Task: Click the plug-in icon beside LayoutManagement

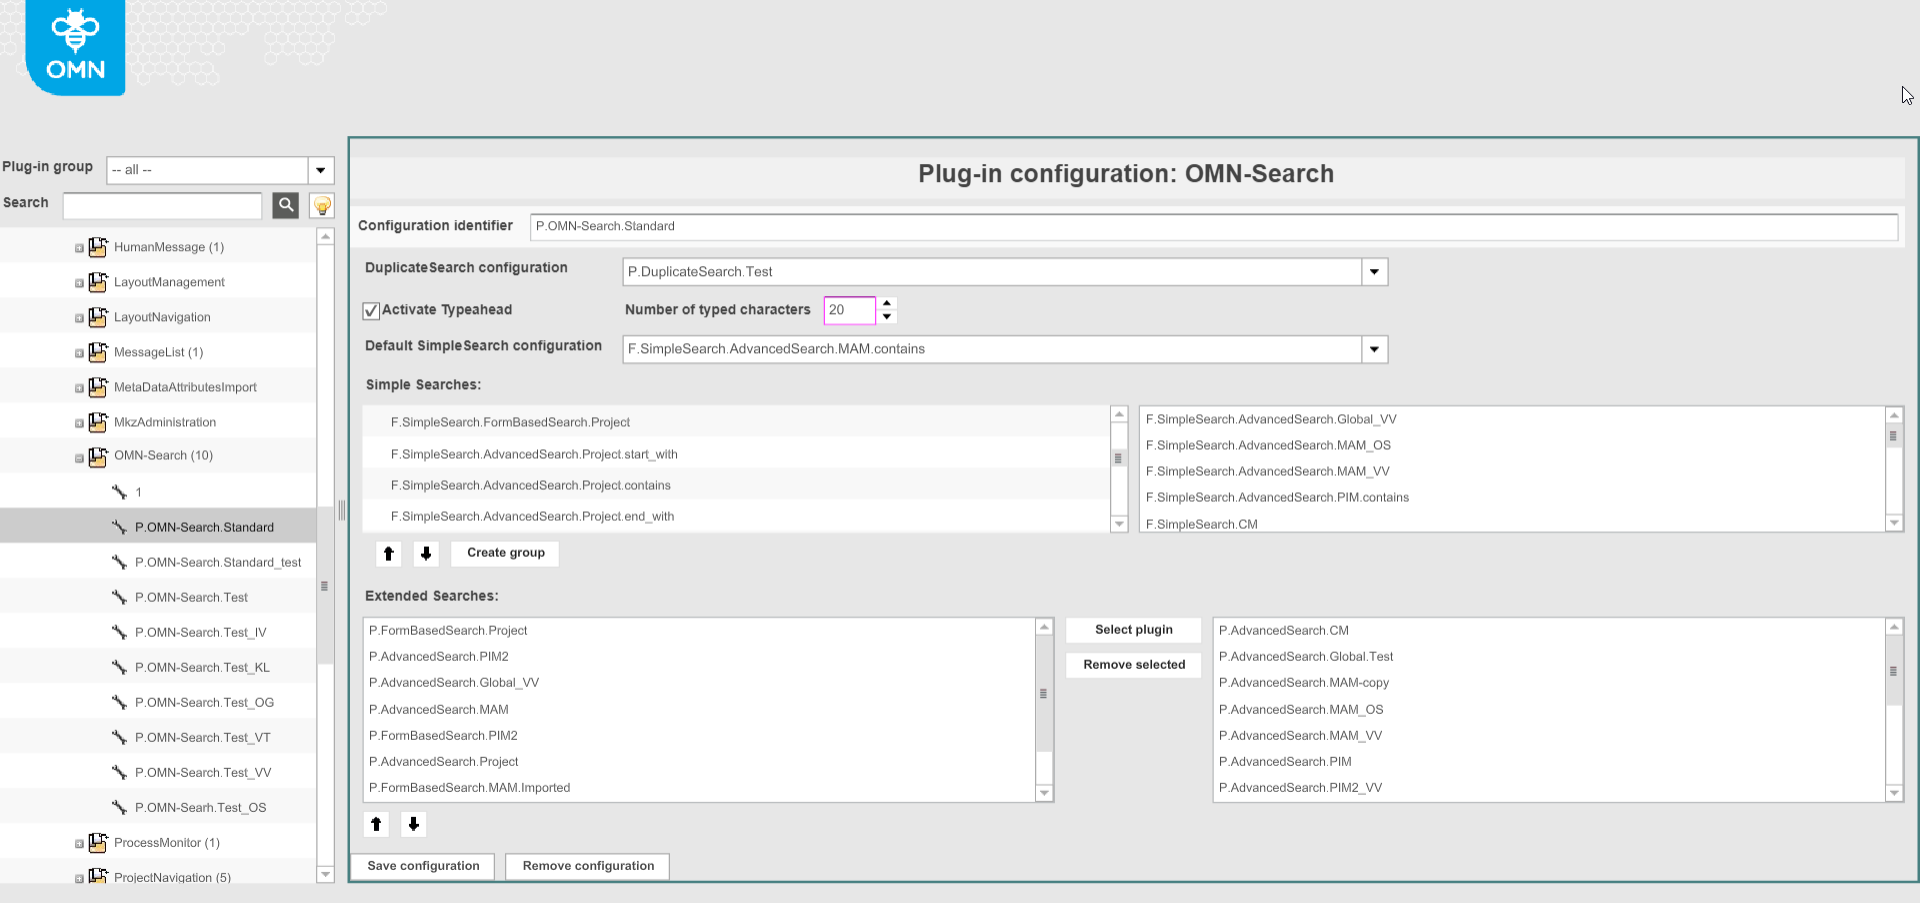Action: tap(98, 282)
